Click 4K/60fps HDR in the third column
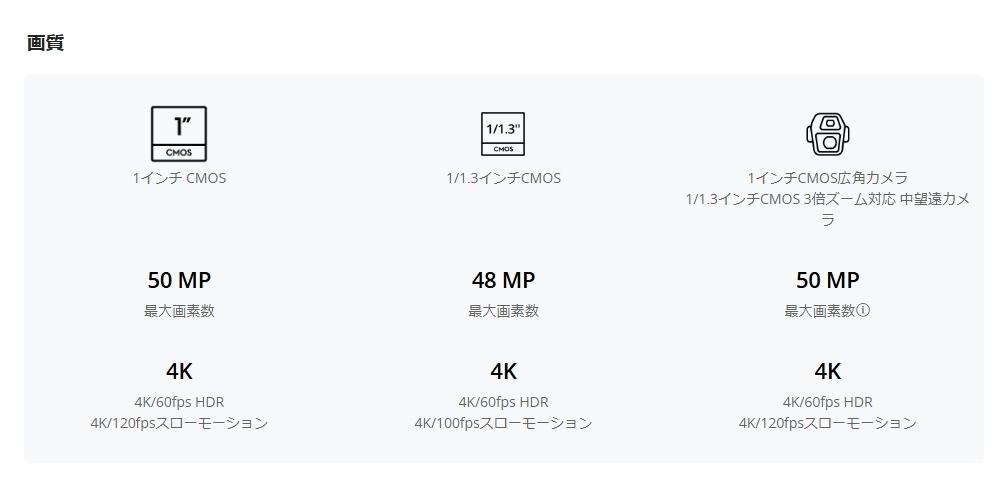The image size is (1003, 479). click(x=827, y=402)
